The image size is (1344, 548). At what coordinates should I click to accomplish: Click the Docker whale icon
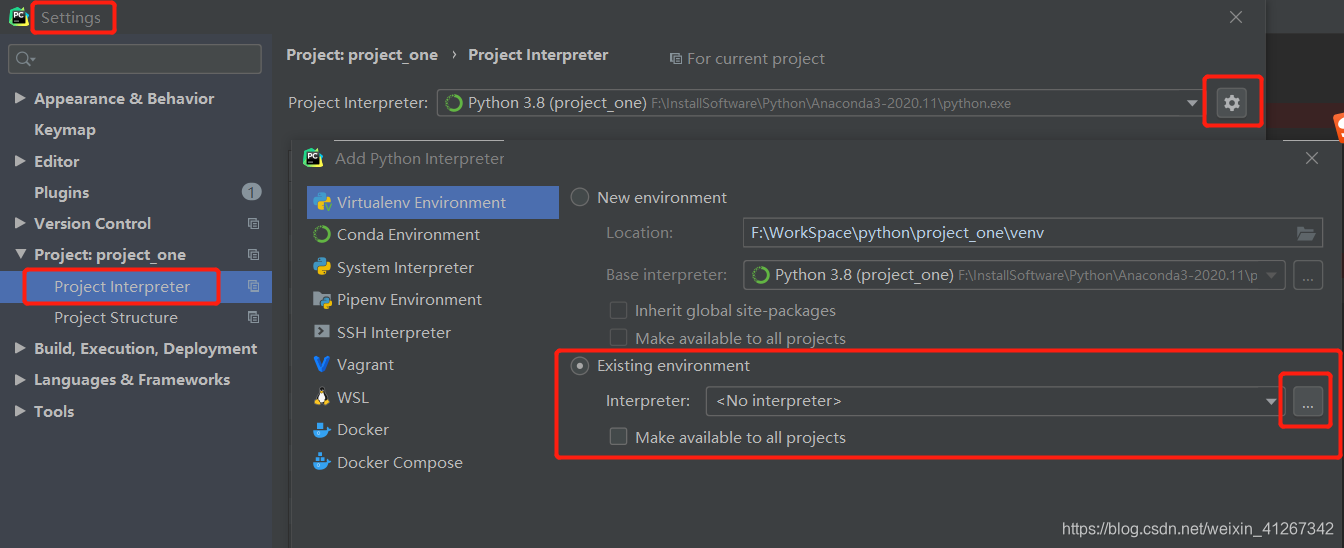click(x=322, y=429)
